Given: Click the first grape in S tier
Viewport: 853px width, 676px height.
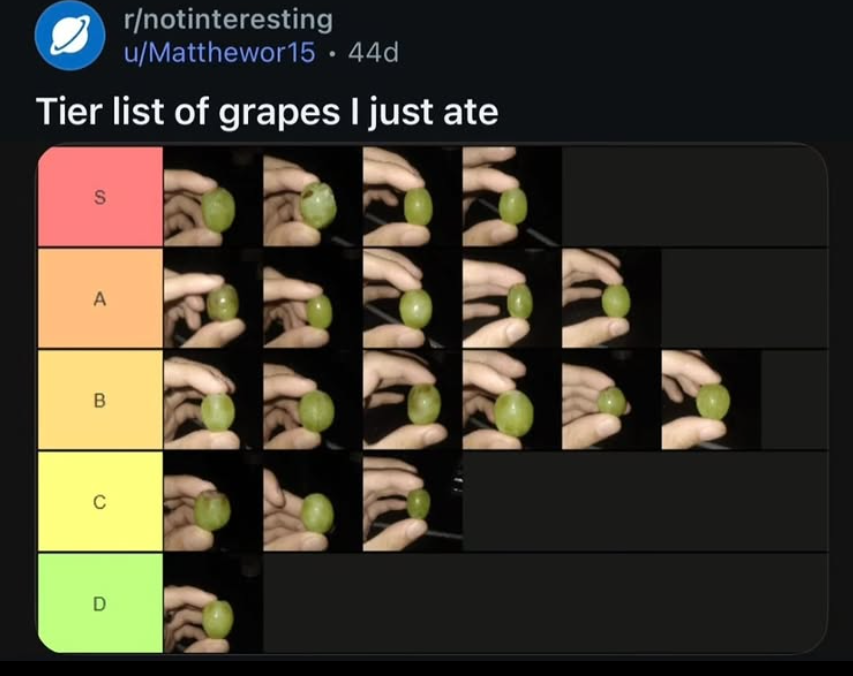Looking at the screenshot, I should tap(212, 197).
